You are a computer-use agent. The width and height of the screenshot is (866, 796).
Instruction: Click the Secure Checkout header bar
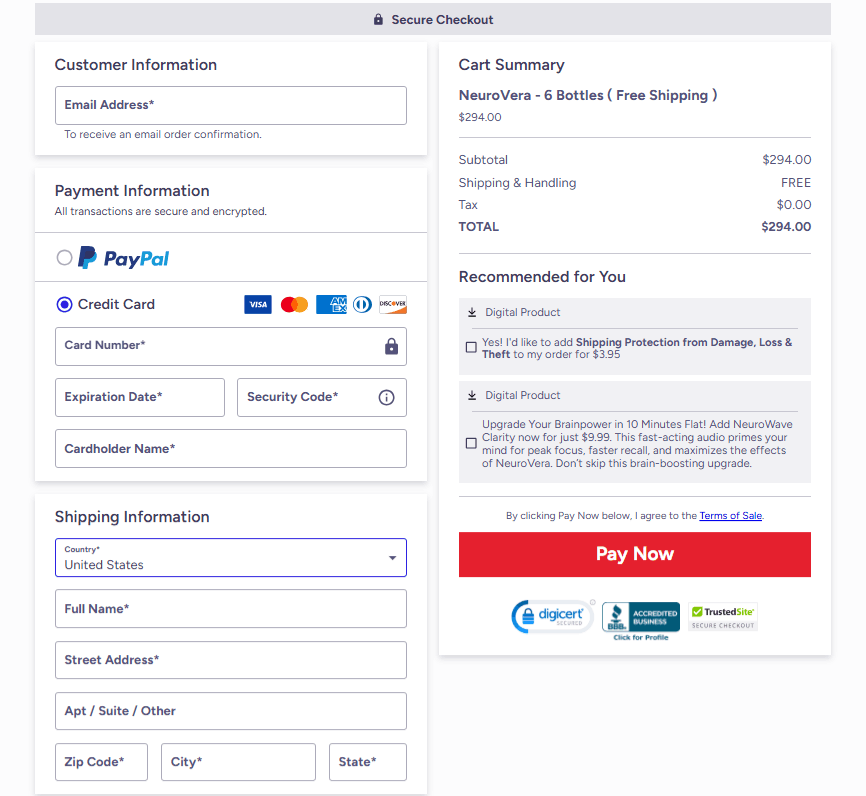[433, 19]
